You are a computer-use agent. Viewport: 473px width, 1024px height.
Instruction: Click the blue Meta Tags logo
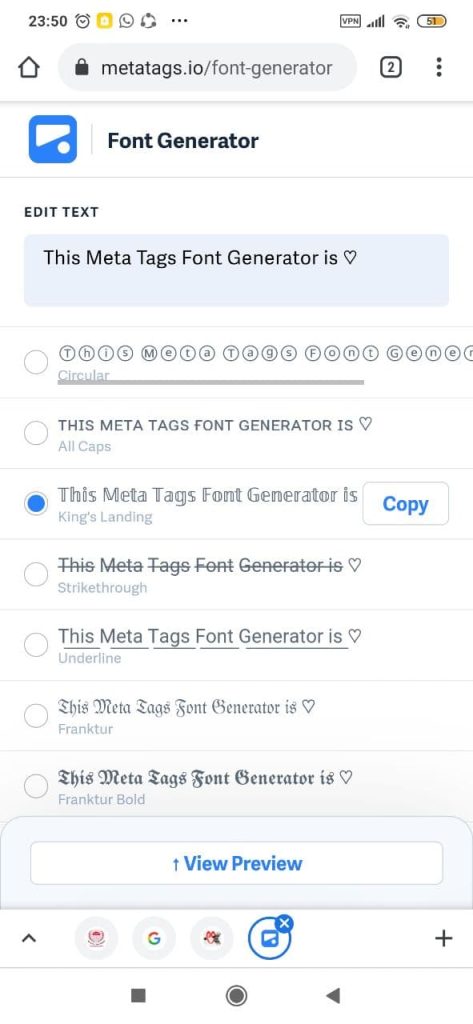pos(53,139)
